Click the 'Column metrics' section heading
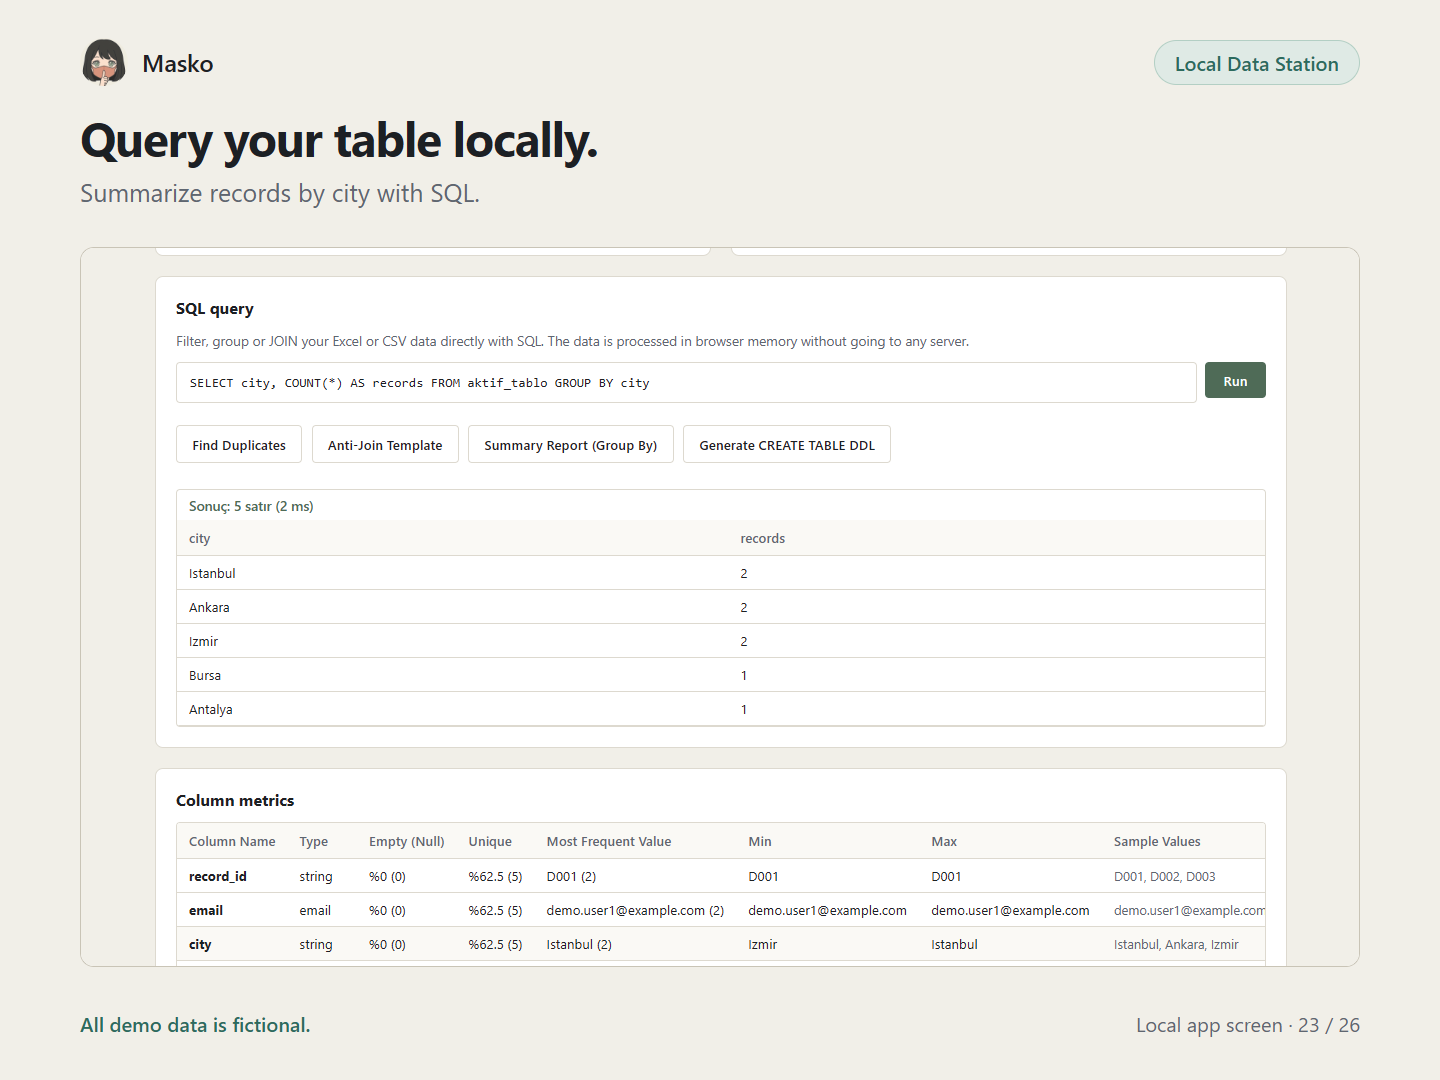This screenshot has height=1080, width=1440. (235, 800)
